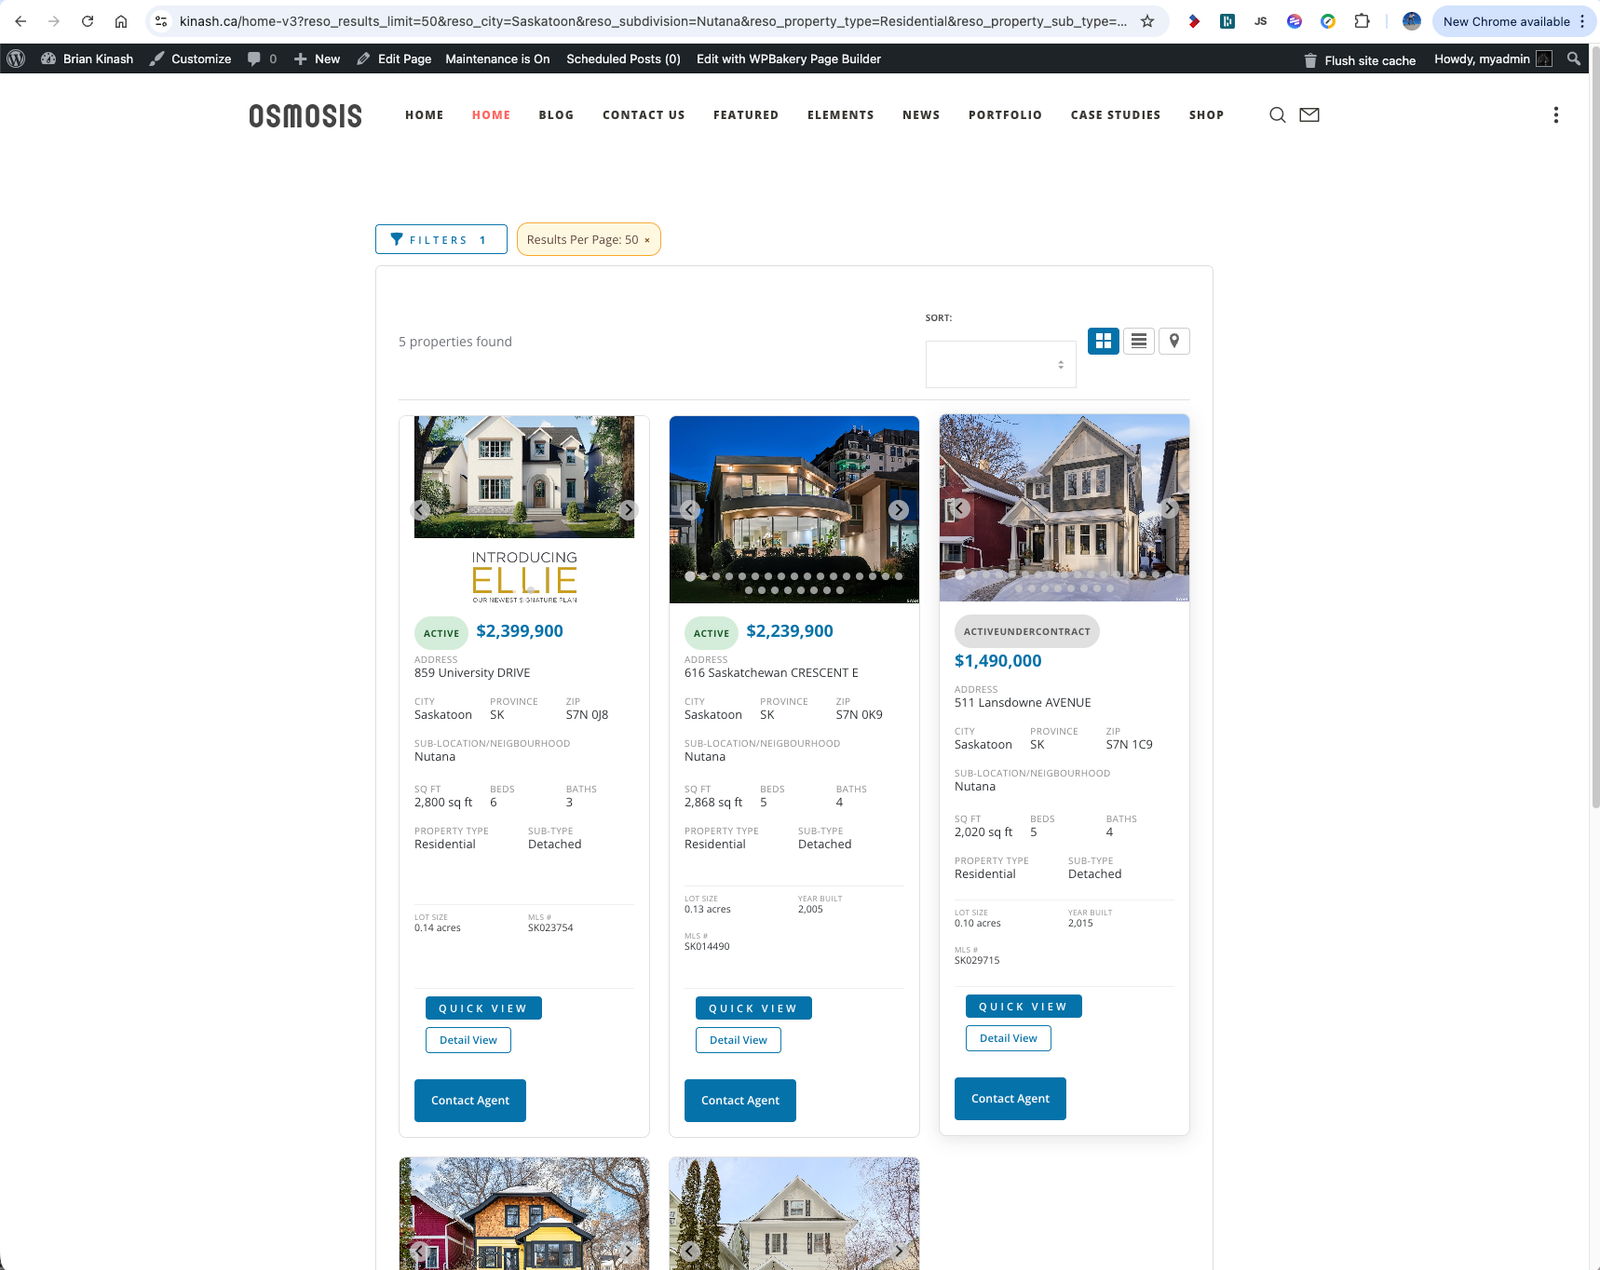Viewport: 1600px width, 1270px height.
Task: Open the site search icon
Action: click(1277, 115)
